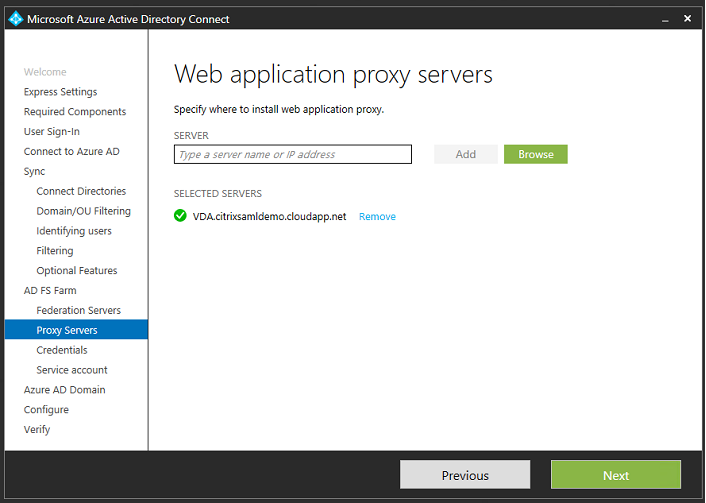Go to Connect Directories step

click(x=81, y=191)
